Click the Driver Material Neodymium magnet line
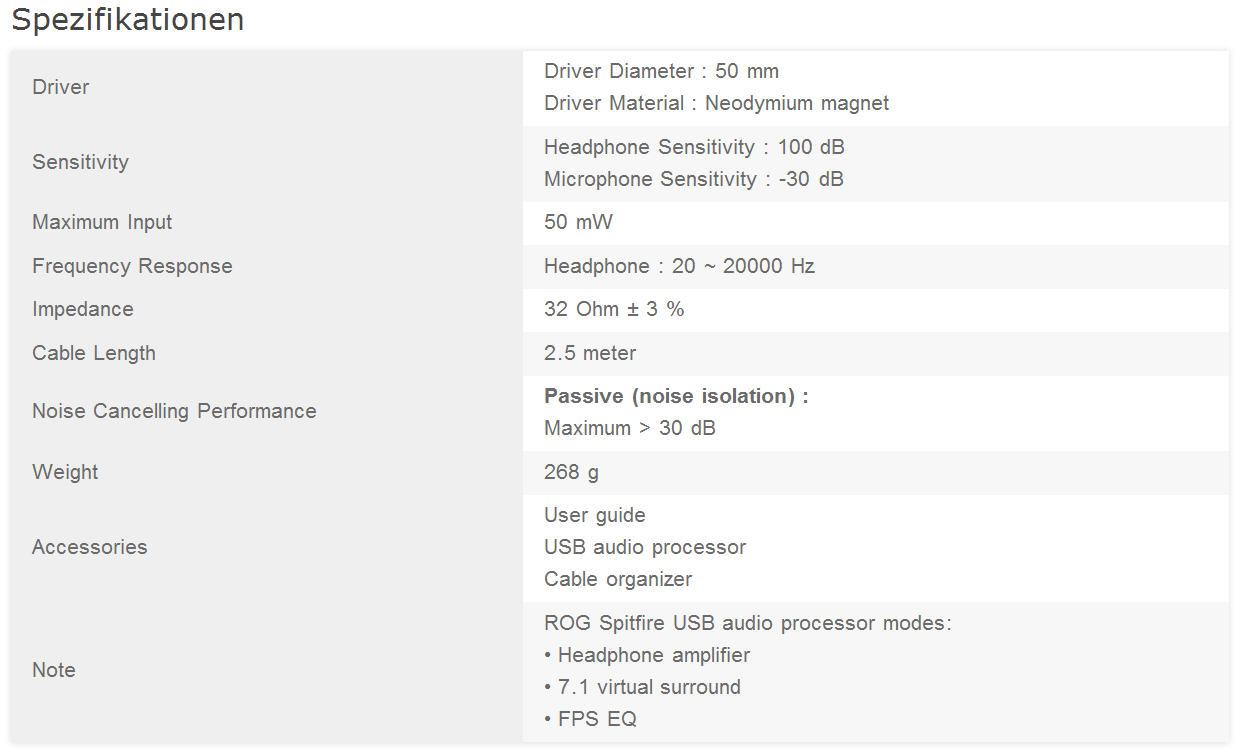 716,103
